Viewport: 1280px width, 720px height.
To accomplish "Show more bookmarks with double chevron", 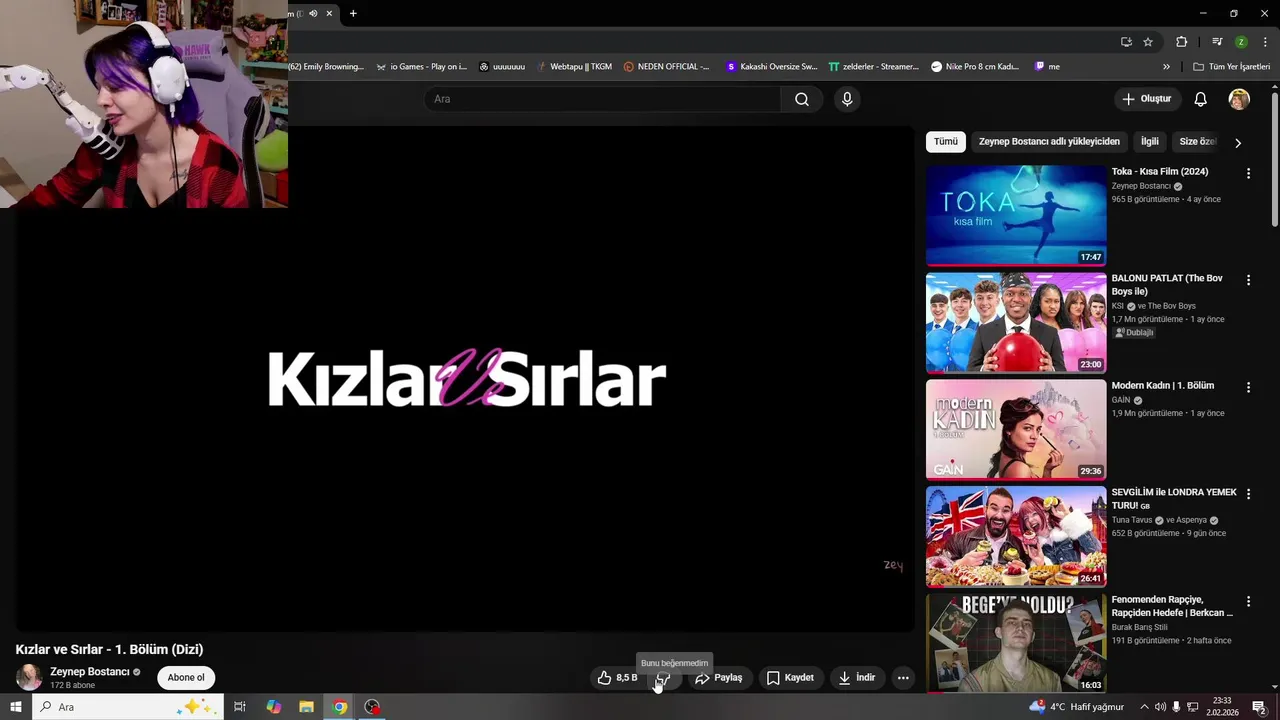I will [x=1166, y=67].
